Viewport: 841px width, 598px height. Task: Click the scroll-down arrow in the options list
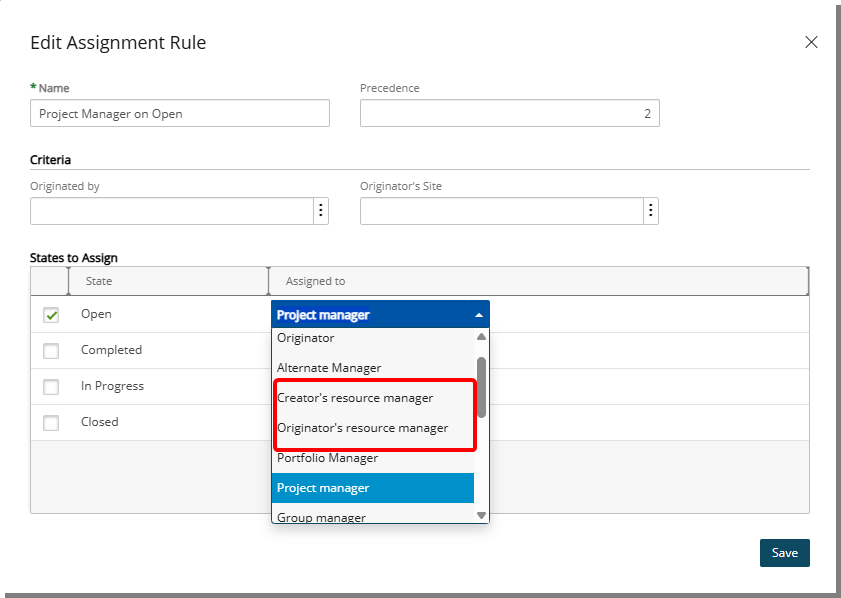(481, 514)
